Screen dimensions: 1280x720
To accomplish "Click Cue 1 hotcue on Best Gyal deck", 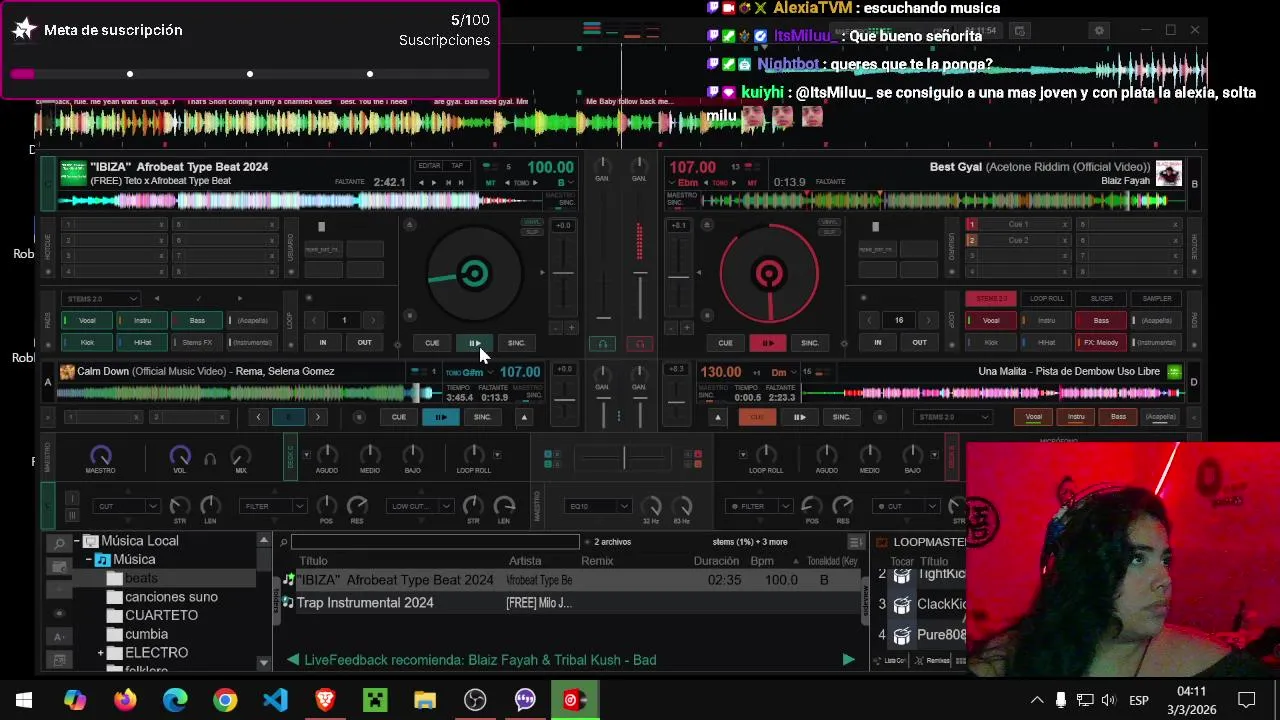I will coord(1018,225).
